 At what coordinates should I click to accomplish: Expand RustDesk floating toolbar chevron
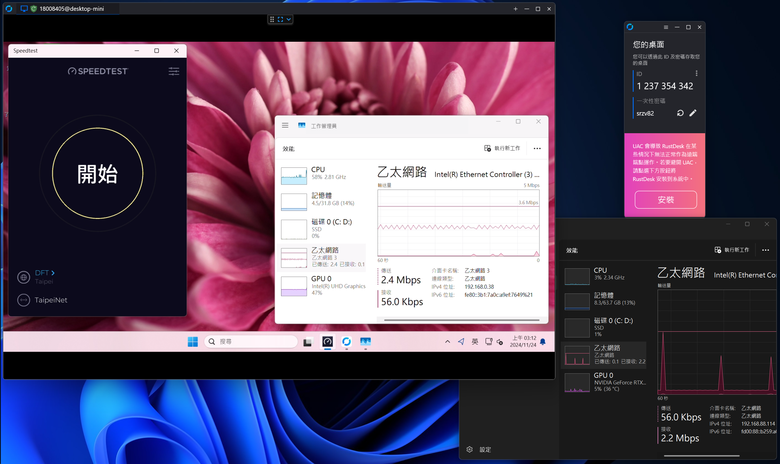tap(289, 19)
